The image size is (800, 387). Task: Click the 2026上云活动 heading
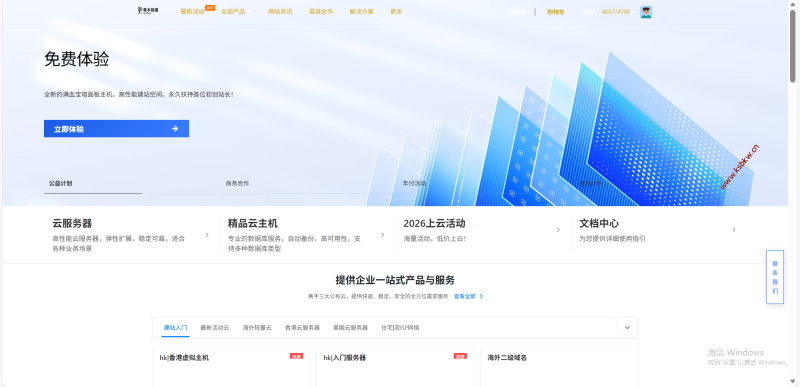click(434, 223)
